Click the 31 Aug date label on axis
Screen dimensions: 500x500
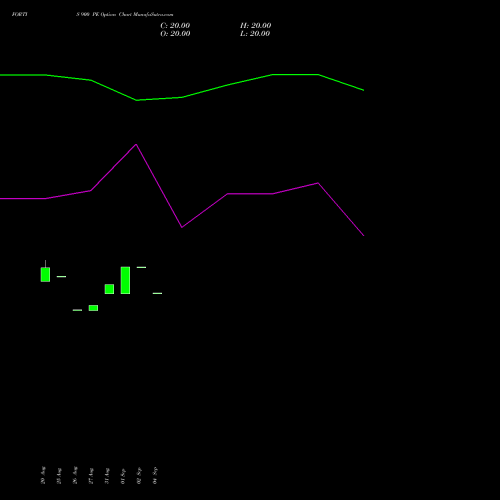click(x=107, y=476)
